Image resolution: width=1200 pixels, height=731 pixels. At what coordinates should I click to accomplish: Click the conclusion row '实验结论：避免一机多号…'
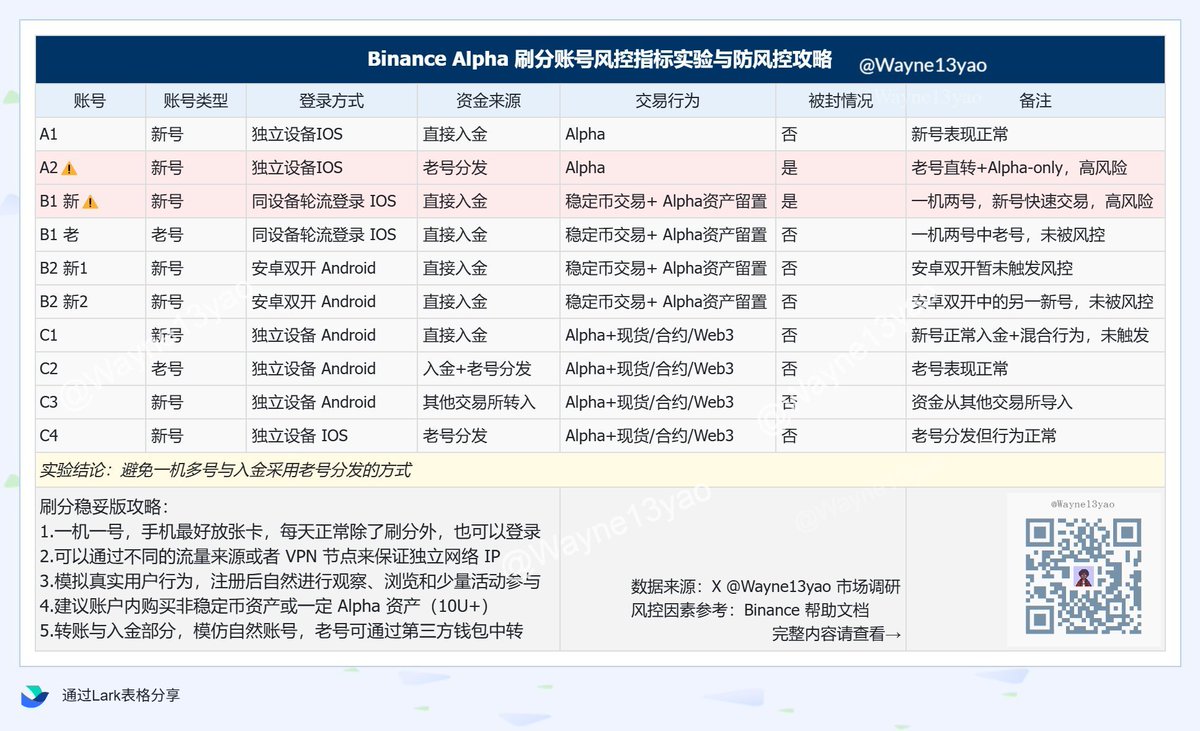[x=600, y=470]
